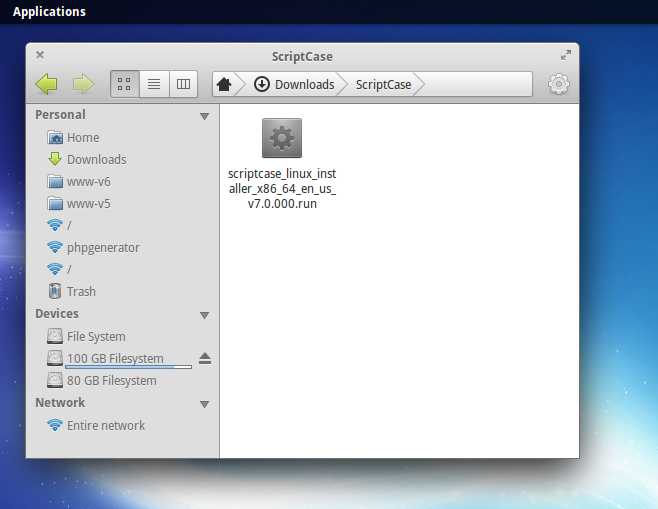Go back with the left green arrow
The width and height of the screenshot is (658, 509).
[x=47, y=84]
